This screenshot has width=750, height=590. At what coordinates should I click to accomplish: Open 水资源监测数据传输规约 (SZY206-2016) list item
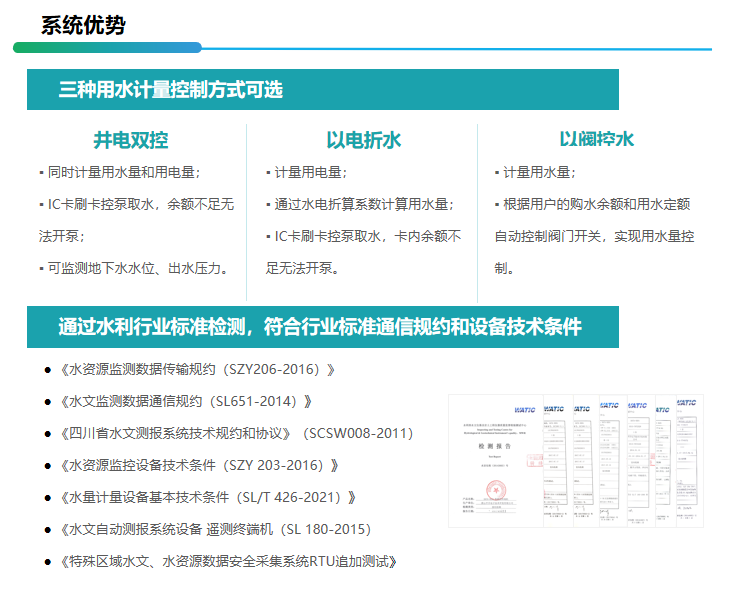pyautogui.click(x=197, y=369)
